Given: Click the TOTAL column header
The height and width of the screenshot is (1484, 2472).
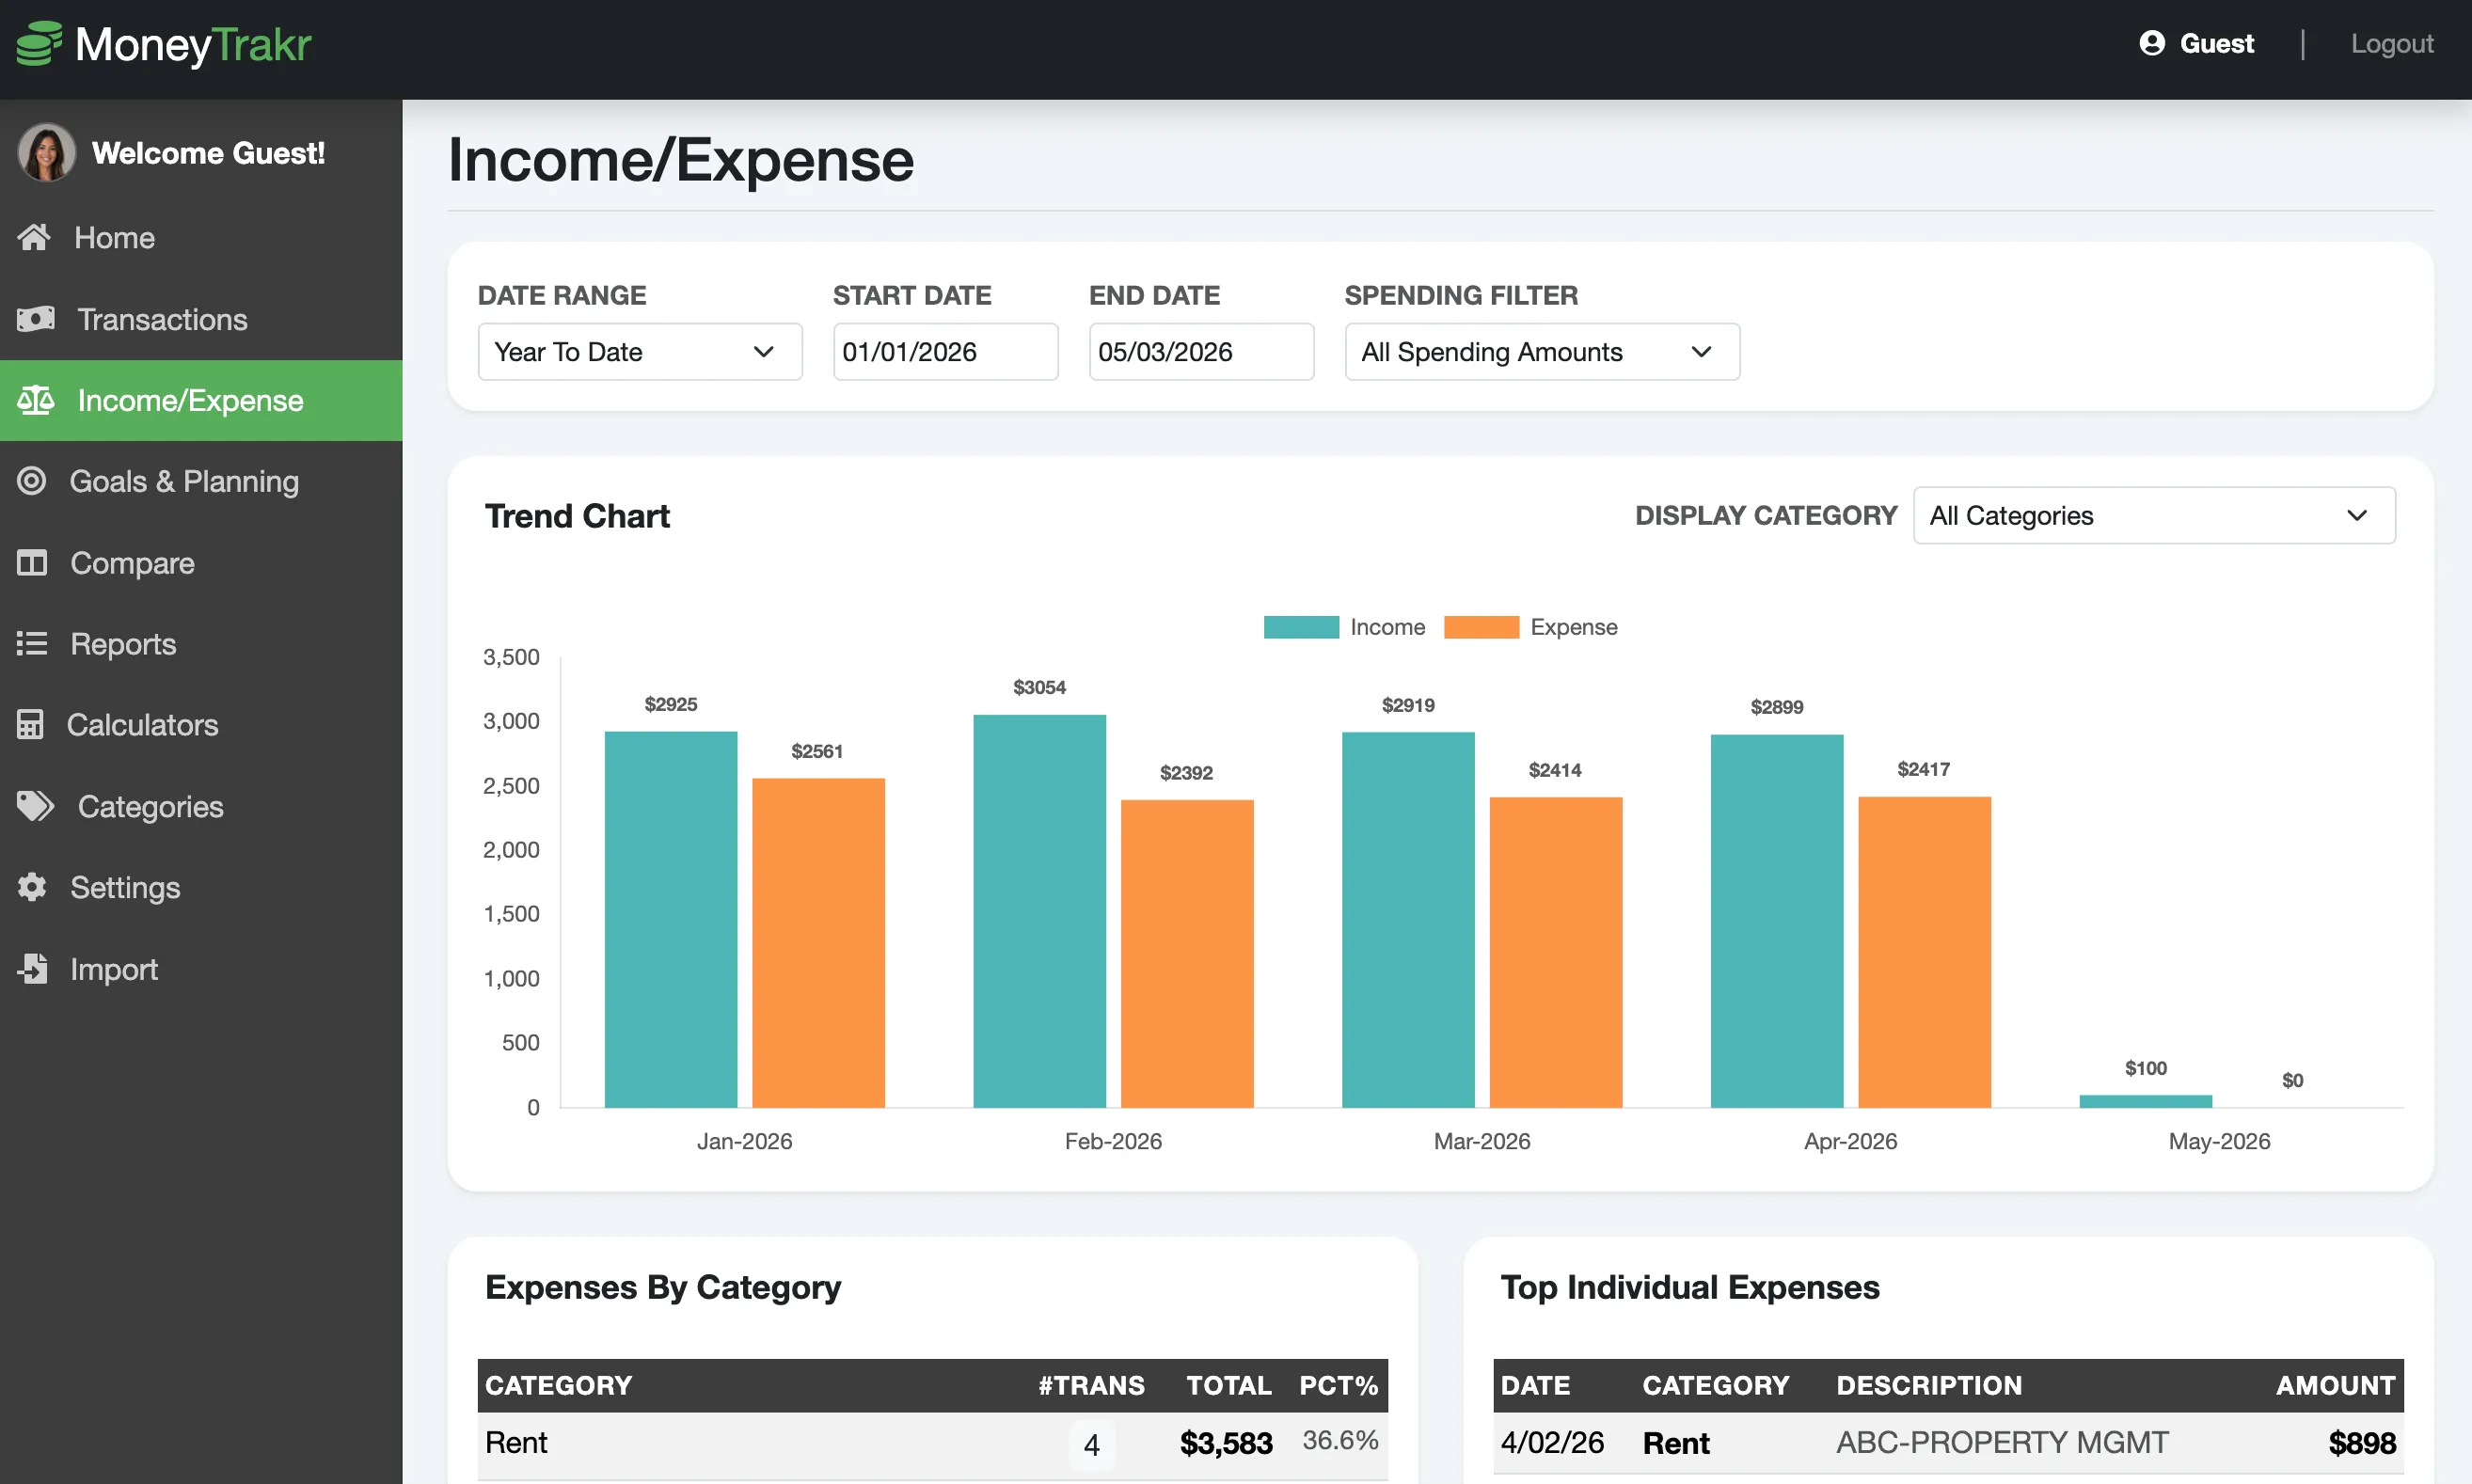Looking at the screenshot, I should [1229, 1386].
